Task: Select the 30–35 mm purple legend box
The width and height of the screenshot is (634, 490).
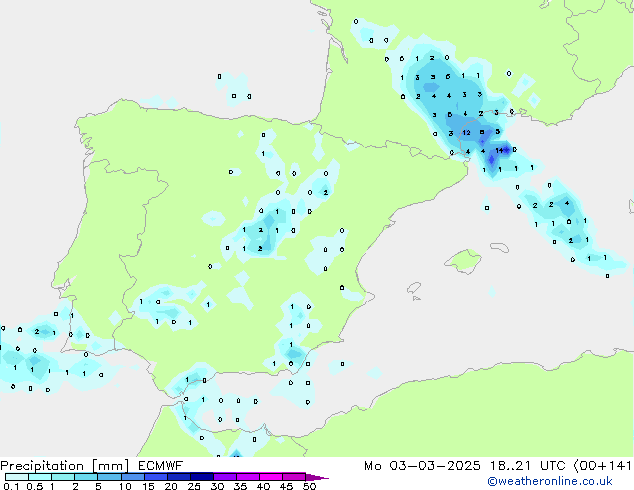Action: coord(224,477)
